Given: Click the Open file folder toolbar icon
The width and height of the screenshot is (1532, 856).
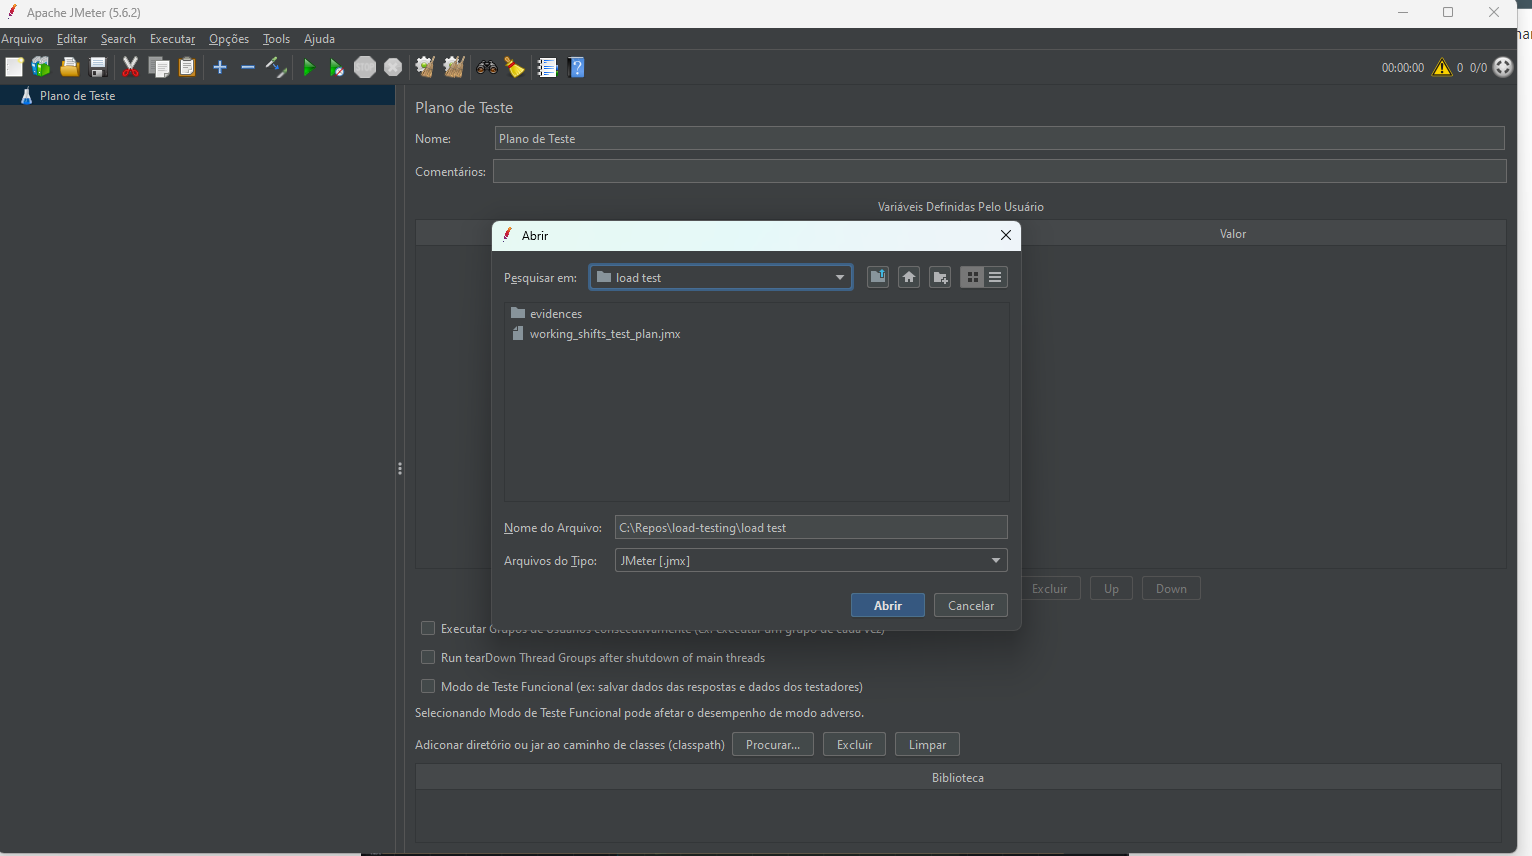Looking at the screenshot, I should [69, 67].
